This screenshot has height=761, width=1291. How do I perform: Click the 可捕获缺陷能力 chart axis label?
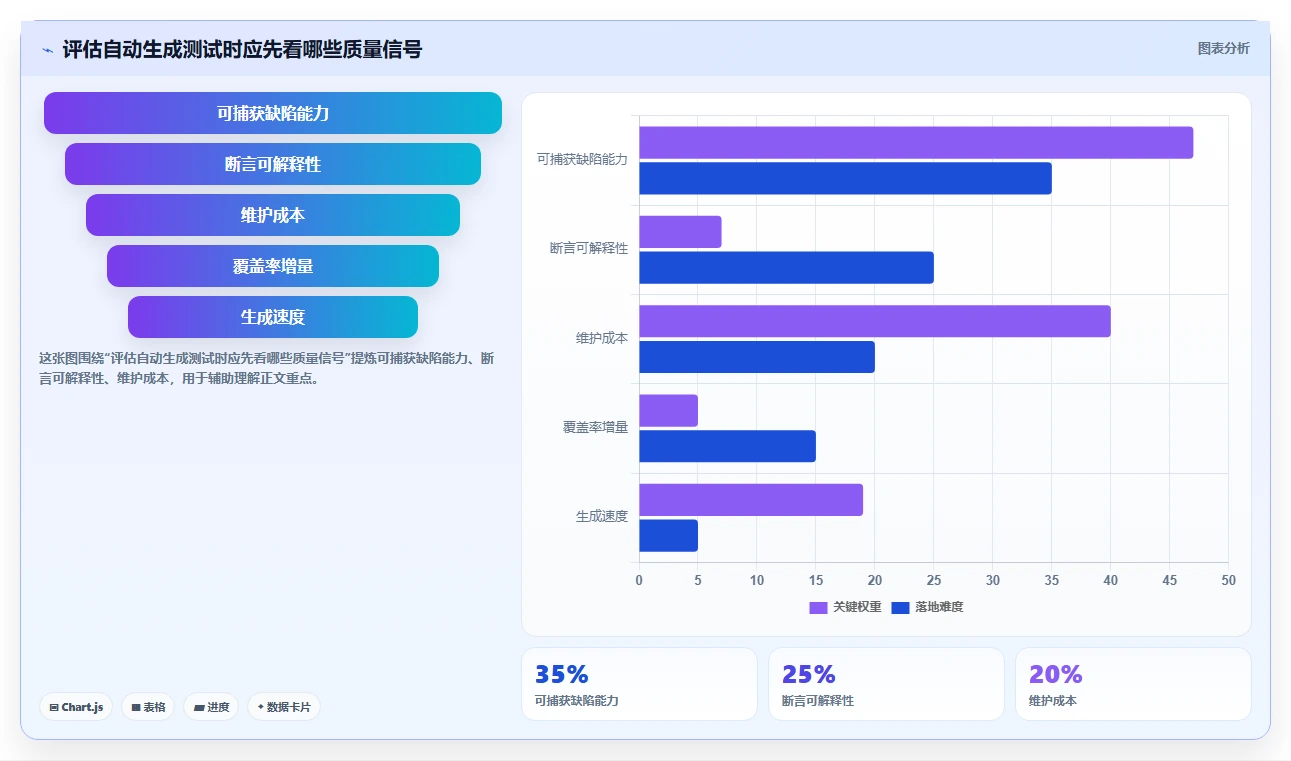(582, 159)
